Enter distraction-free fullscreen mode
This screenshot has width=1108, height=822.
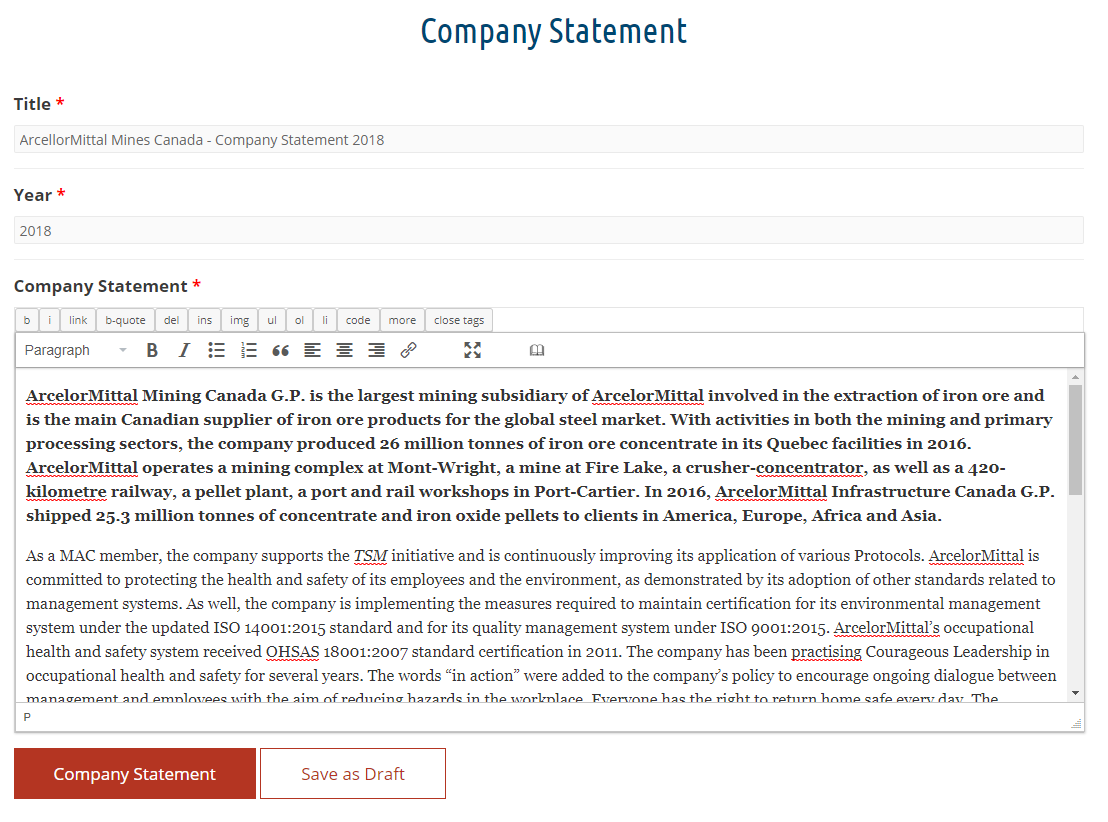click(x=472, y=350)
